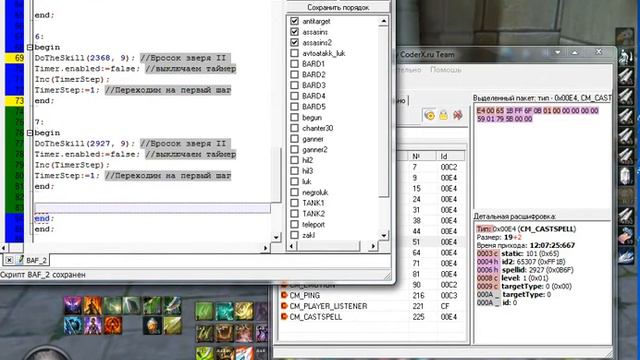The width and height of the screenshot is (640, 360).
Task: Click the running figure icon atop right game sidebar
Action: pyautogui.click(x=626, y=56)
